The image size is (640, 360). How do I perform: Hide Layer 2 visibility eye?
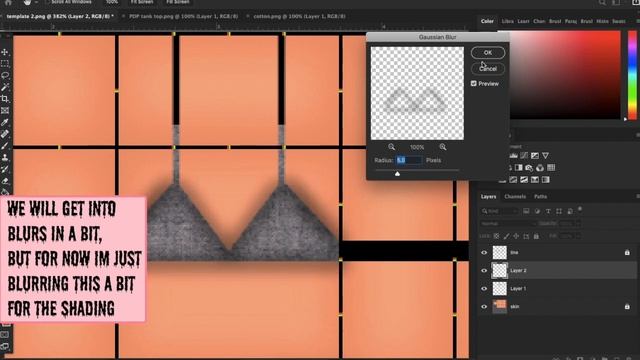tap(484, 271)
